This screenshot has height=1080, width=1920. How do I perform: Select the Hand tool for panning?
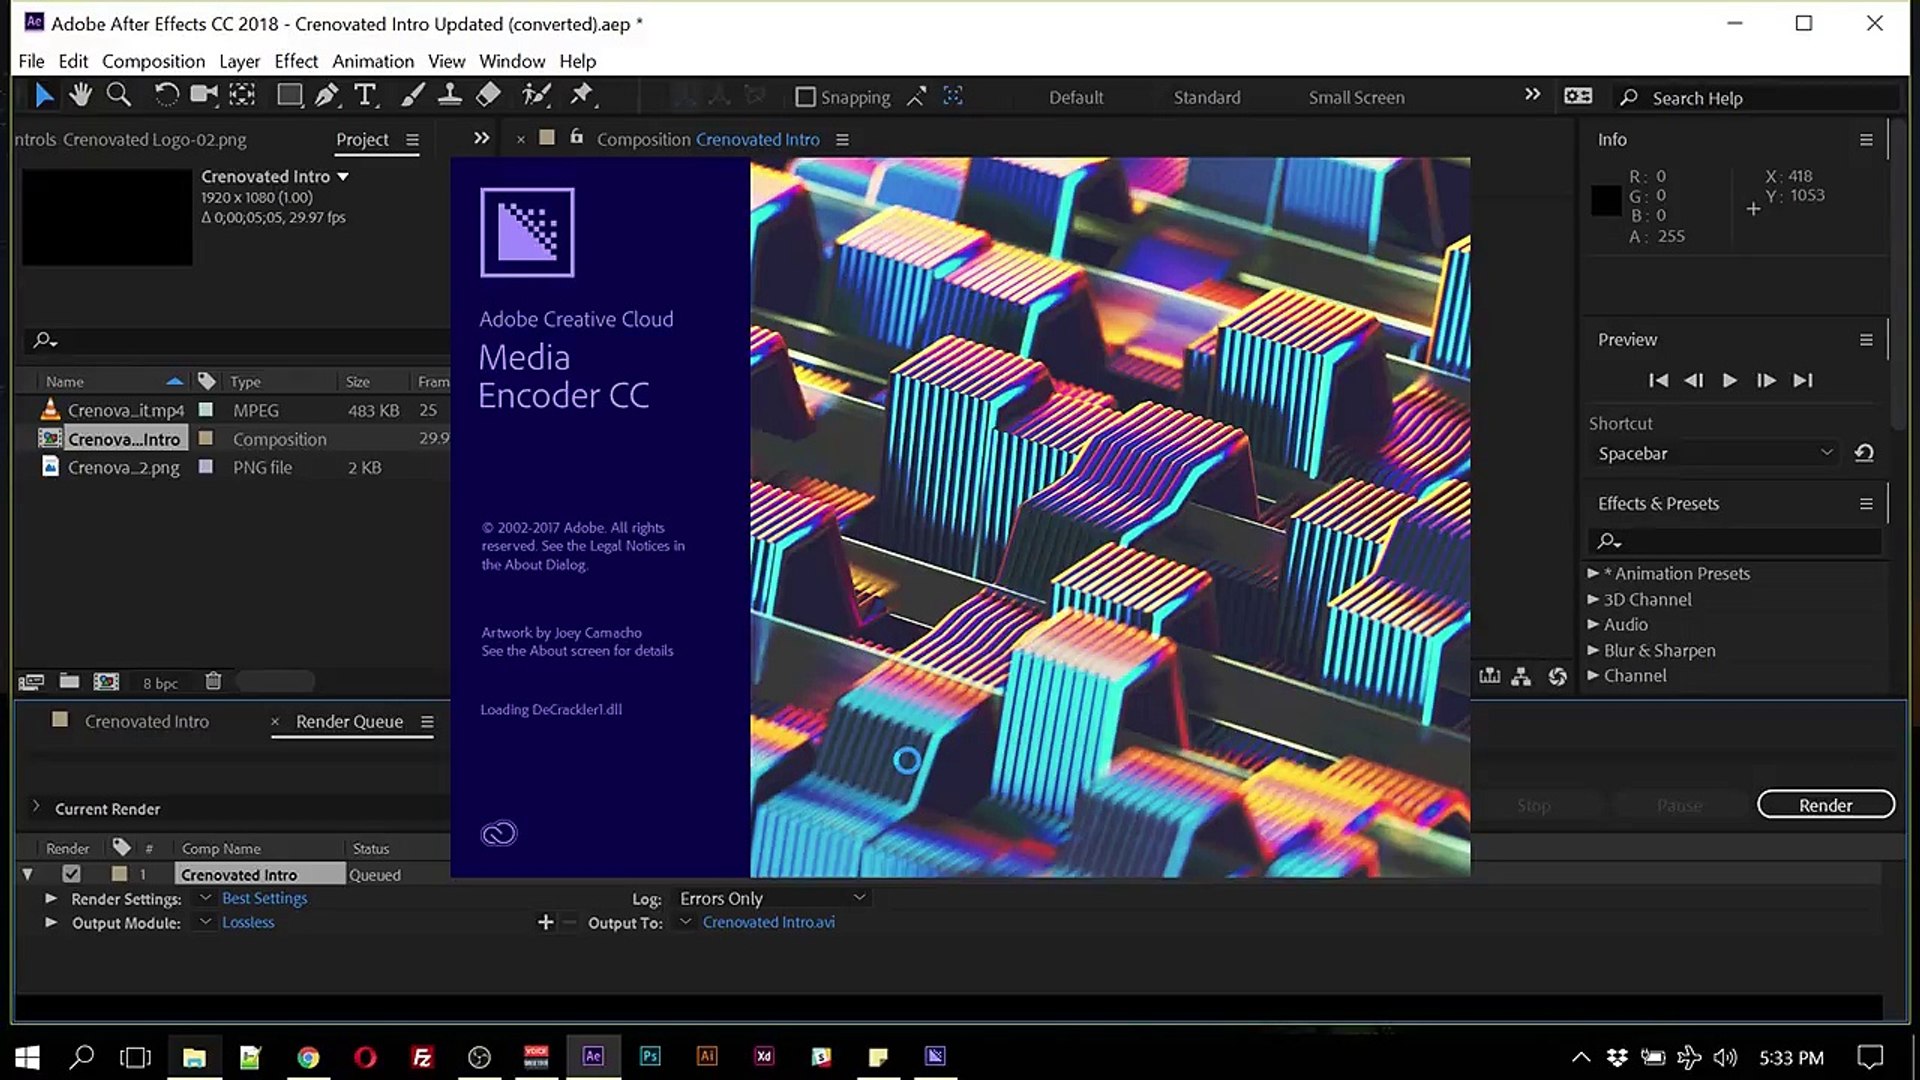pyautogui.click(x=79, y=95)
